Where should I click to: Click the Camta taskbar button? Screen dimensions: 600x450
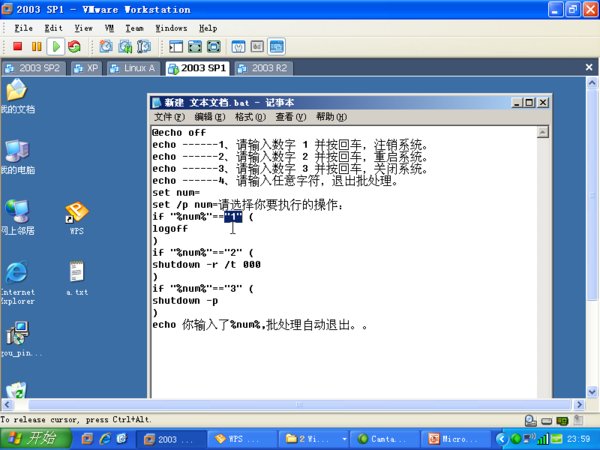tap(385, 439)
